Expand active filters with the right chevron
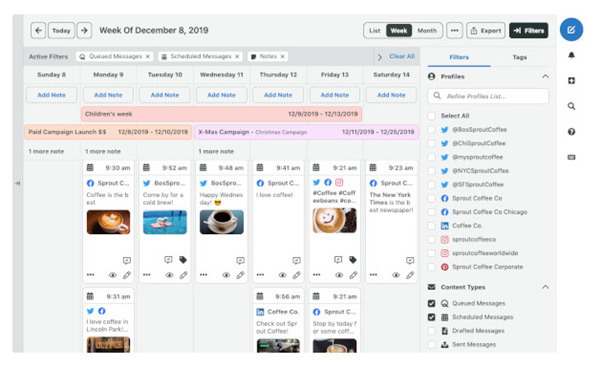This screenshot has width=602, height=368. tap(379, 57)
